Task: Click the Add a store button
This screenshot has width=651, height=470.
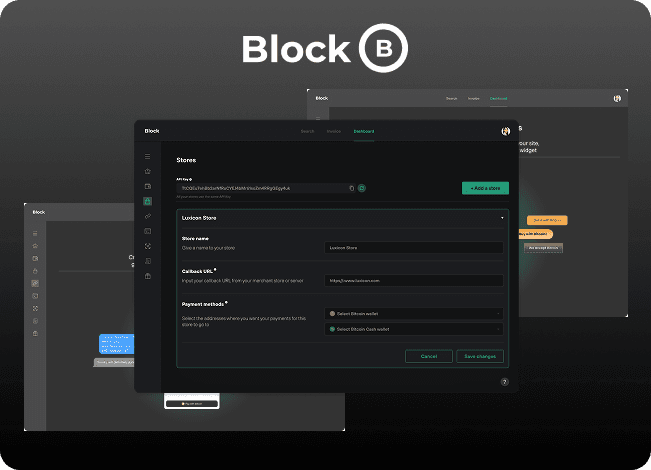Action: 485,188
